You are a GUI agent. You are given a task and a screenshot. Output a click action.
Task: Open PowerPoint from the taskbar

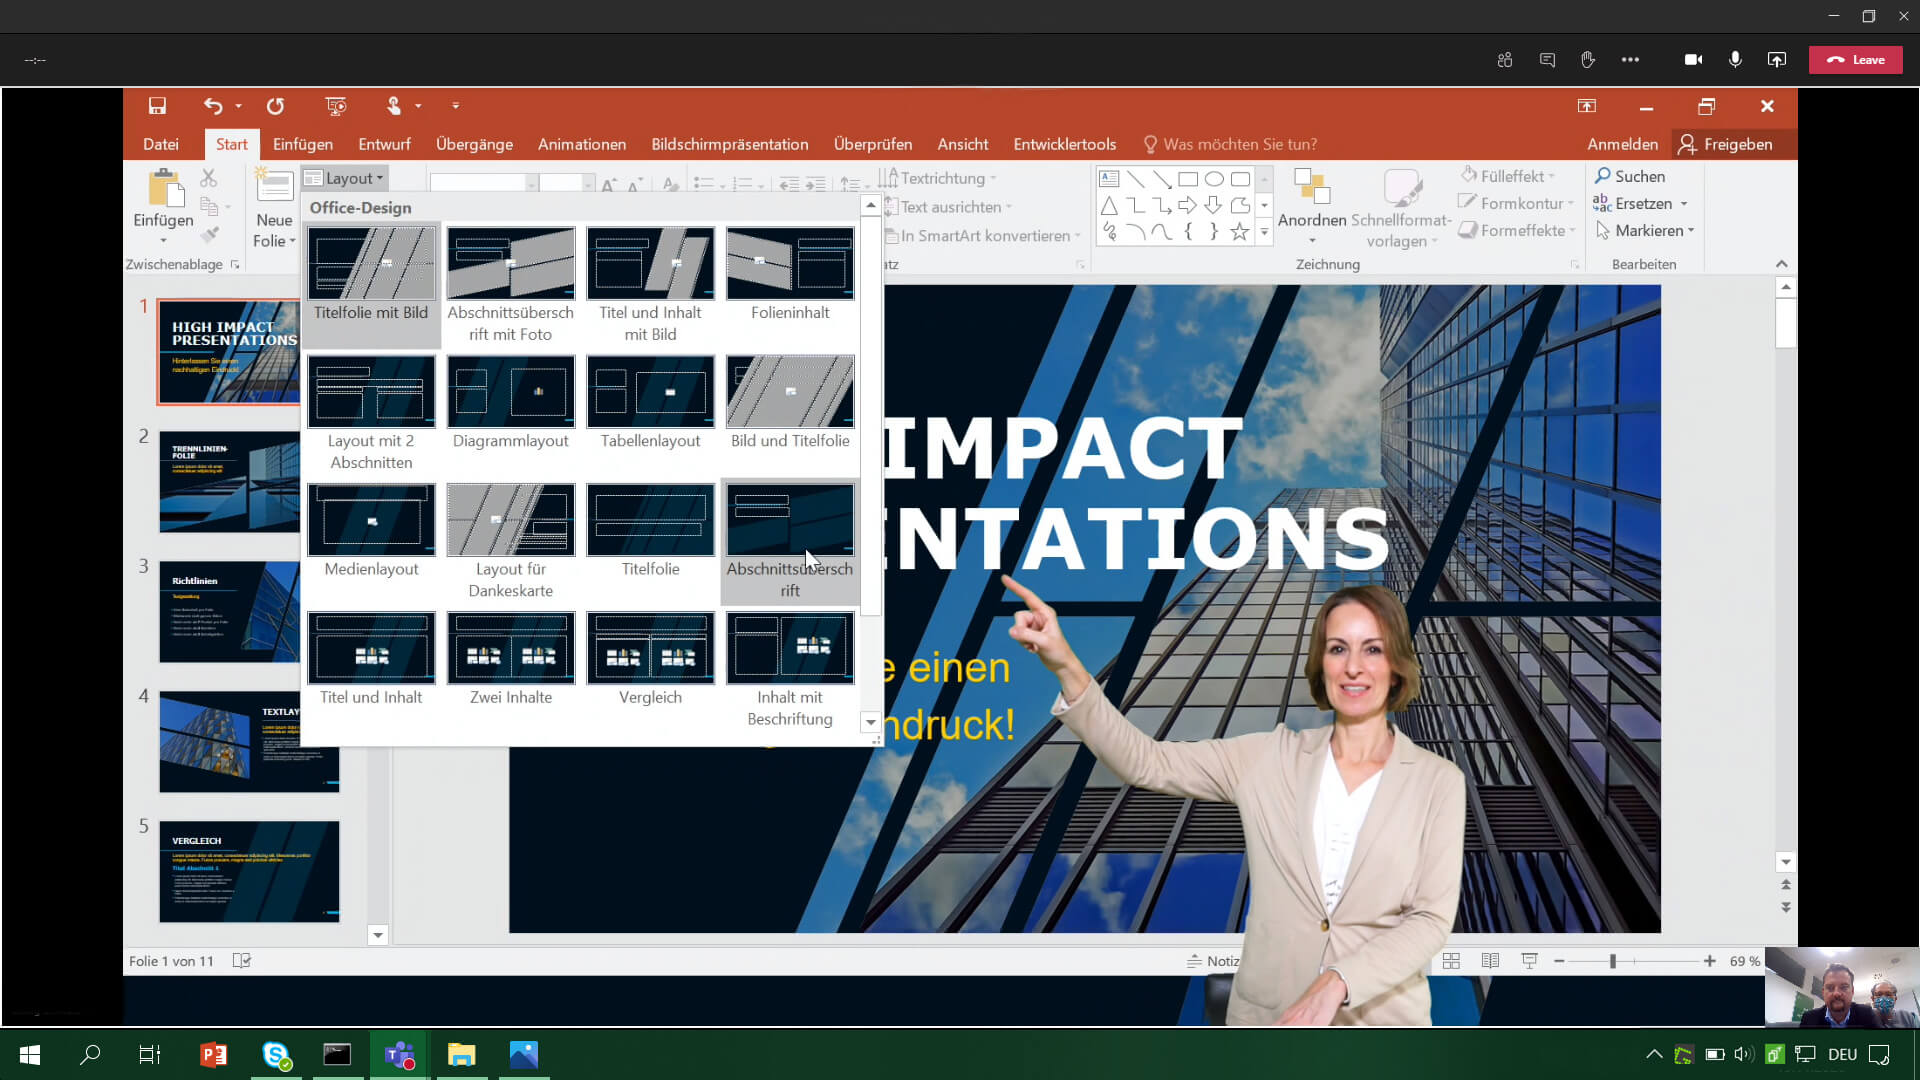213,1054
